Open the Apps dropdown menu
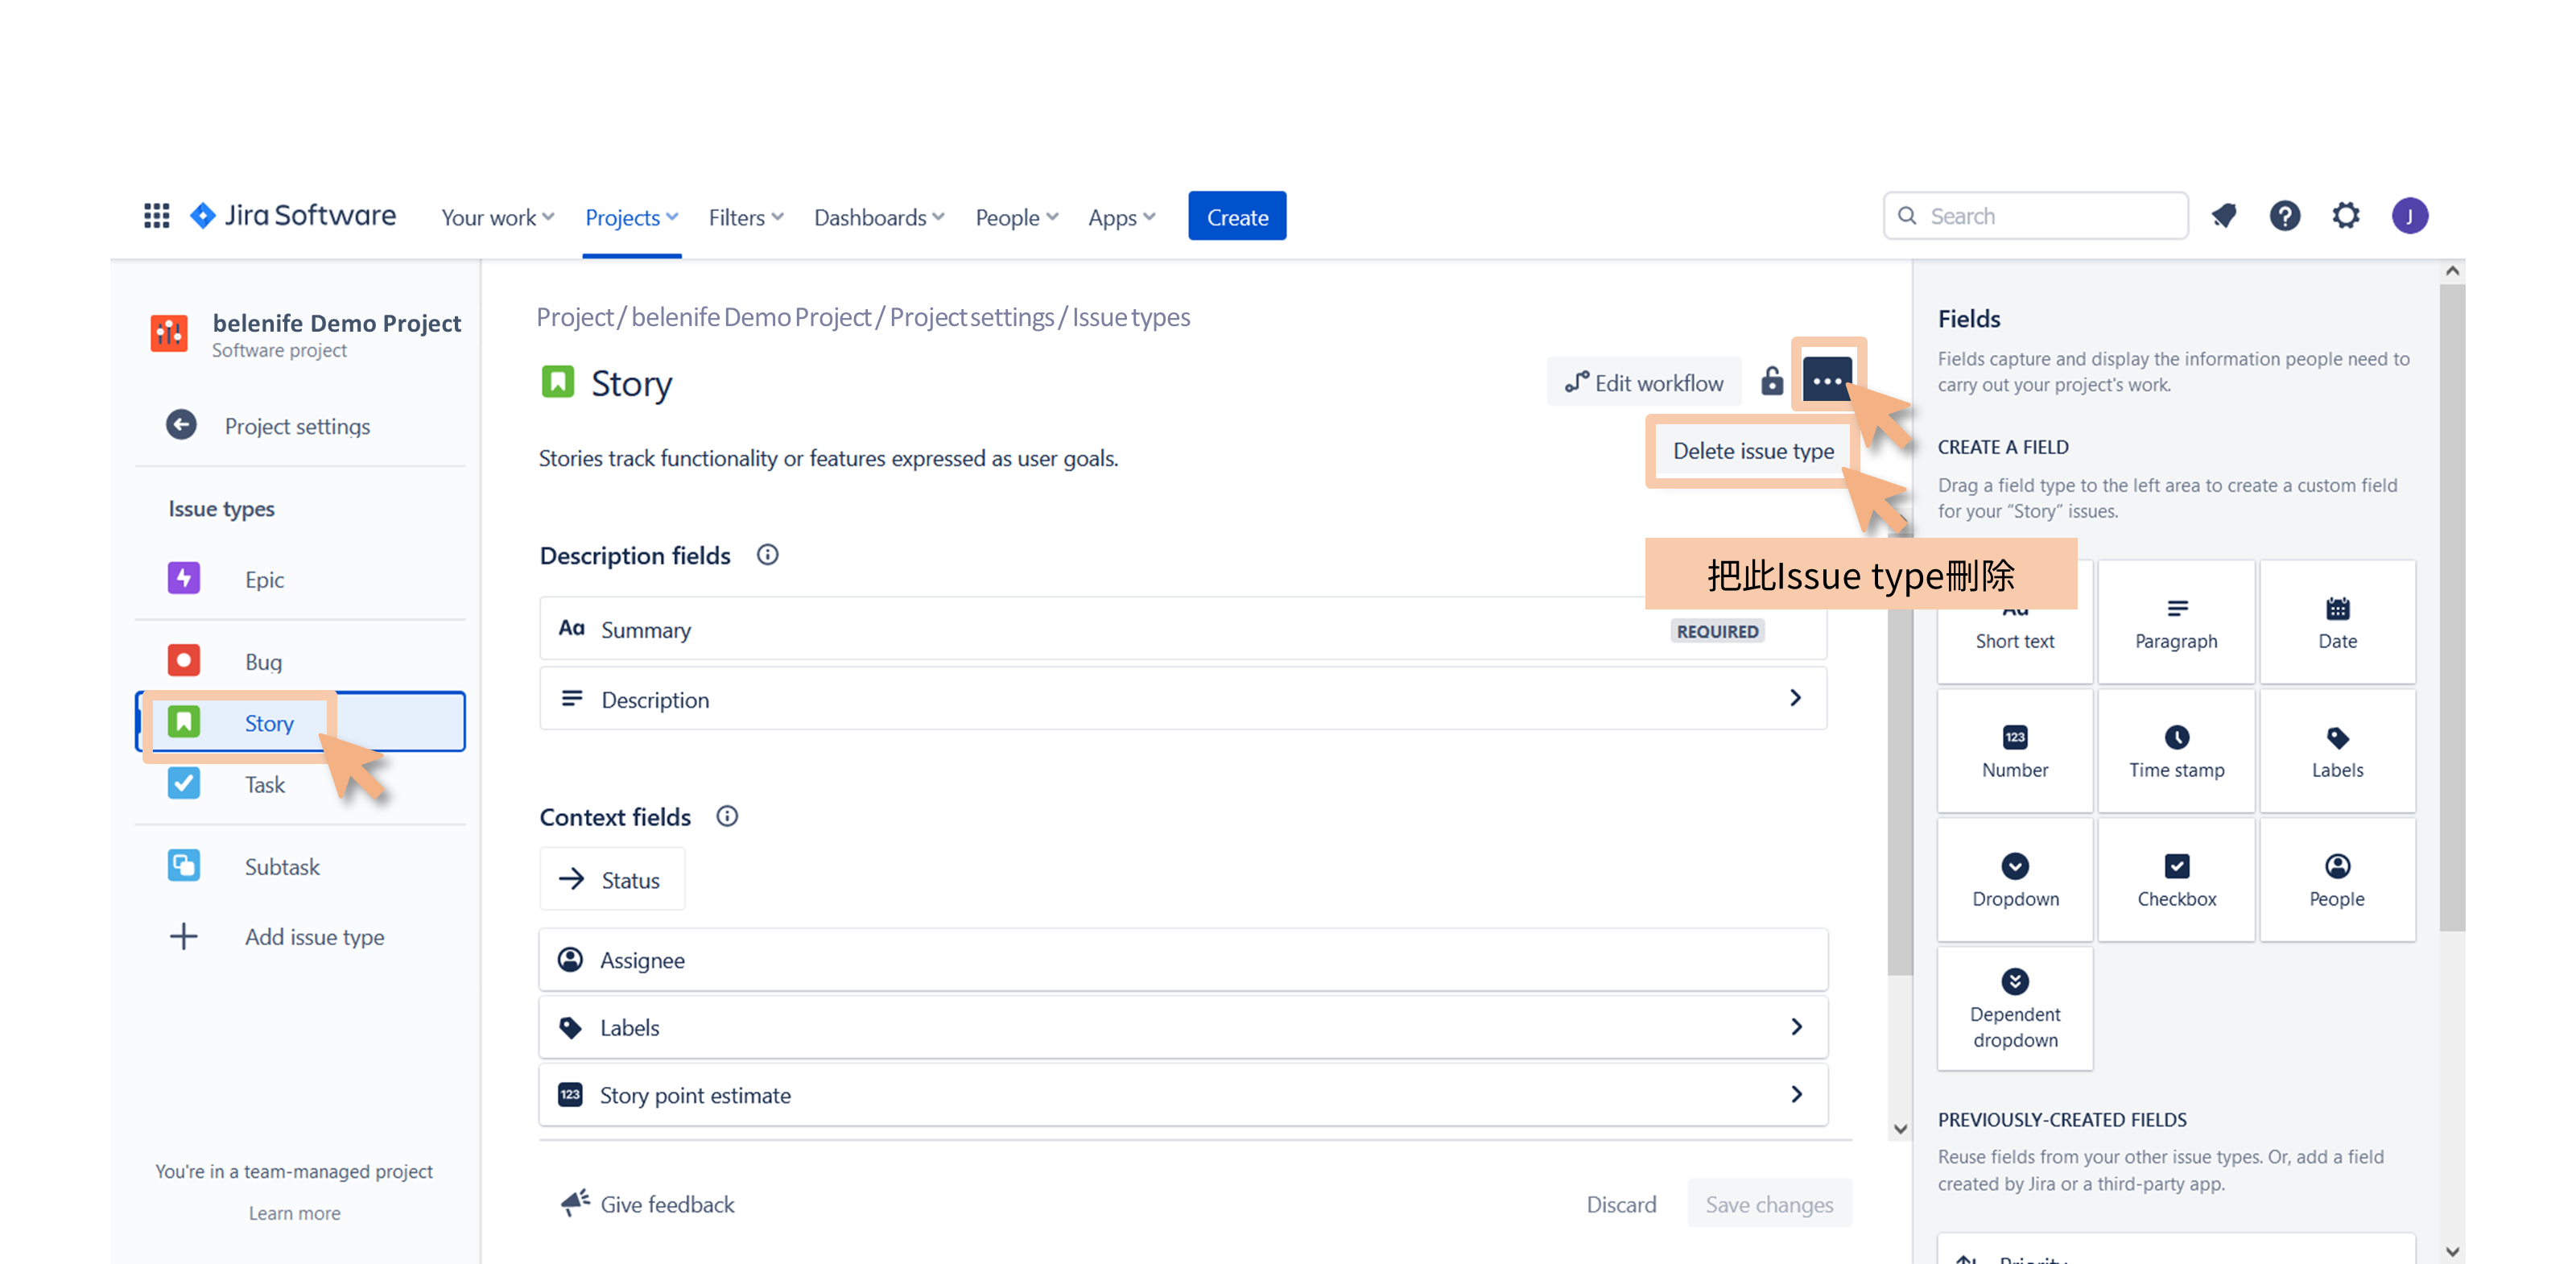Image resolution: width=2576 pixels, height=1264 pixels. [1121, 217]
